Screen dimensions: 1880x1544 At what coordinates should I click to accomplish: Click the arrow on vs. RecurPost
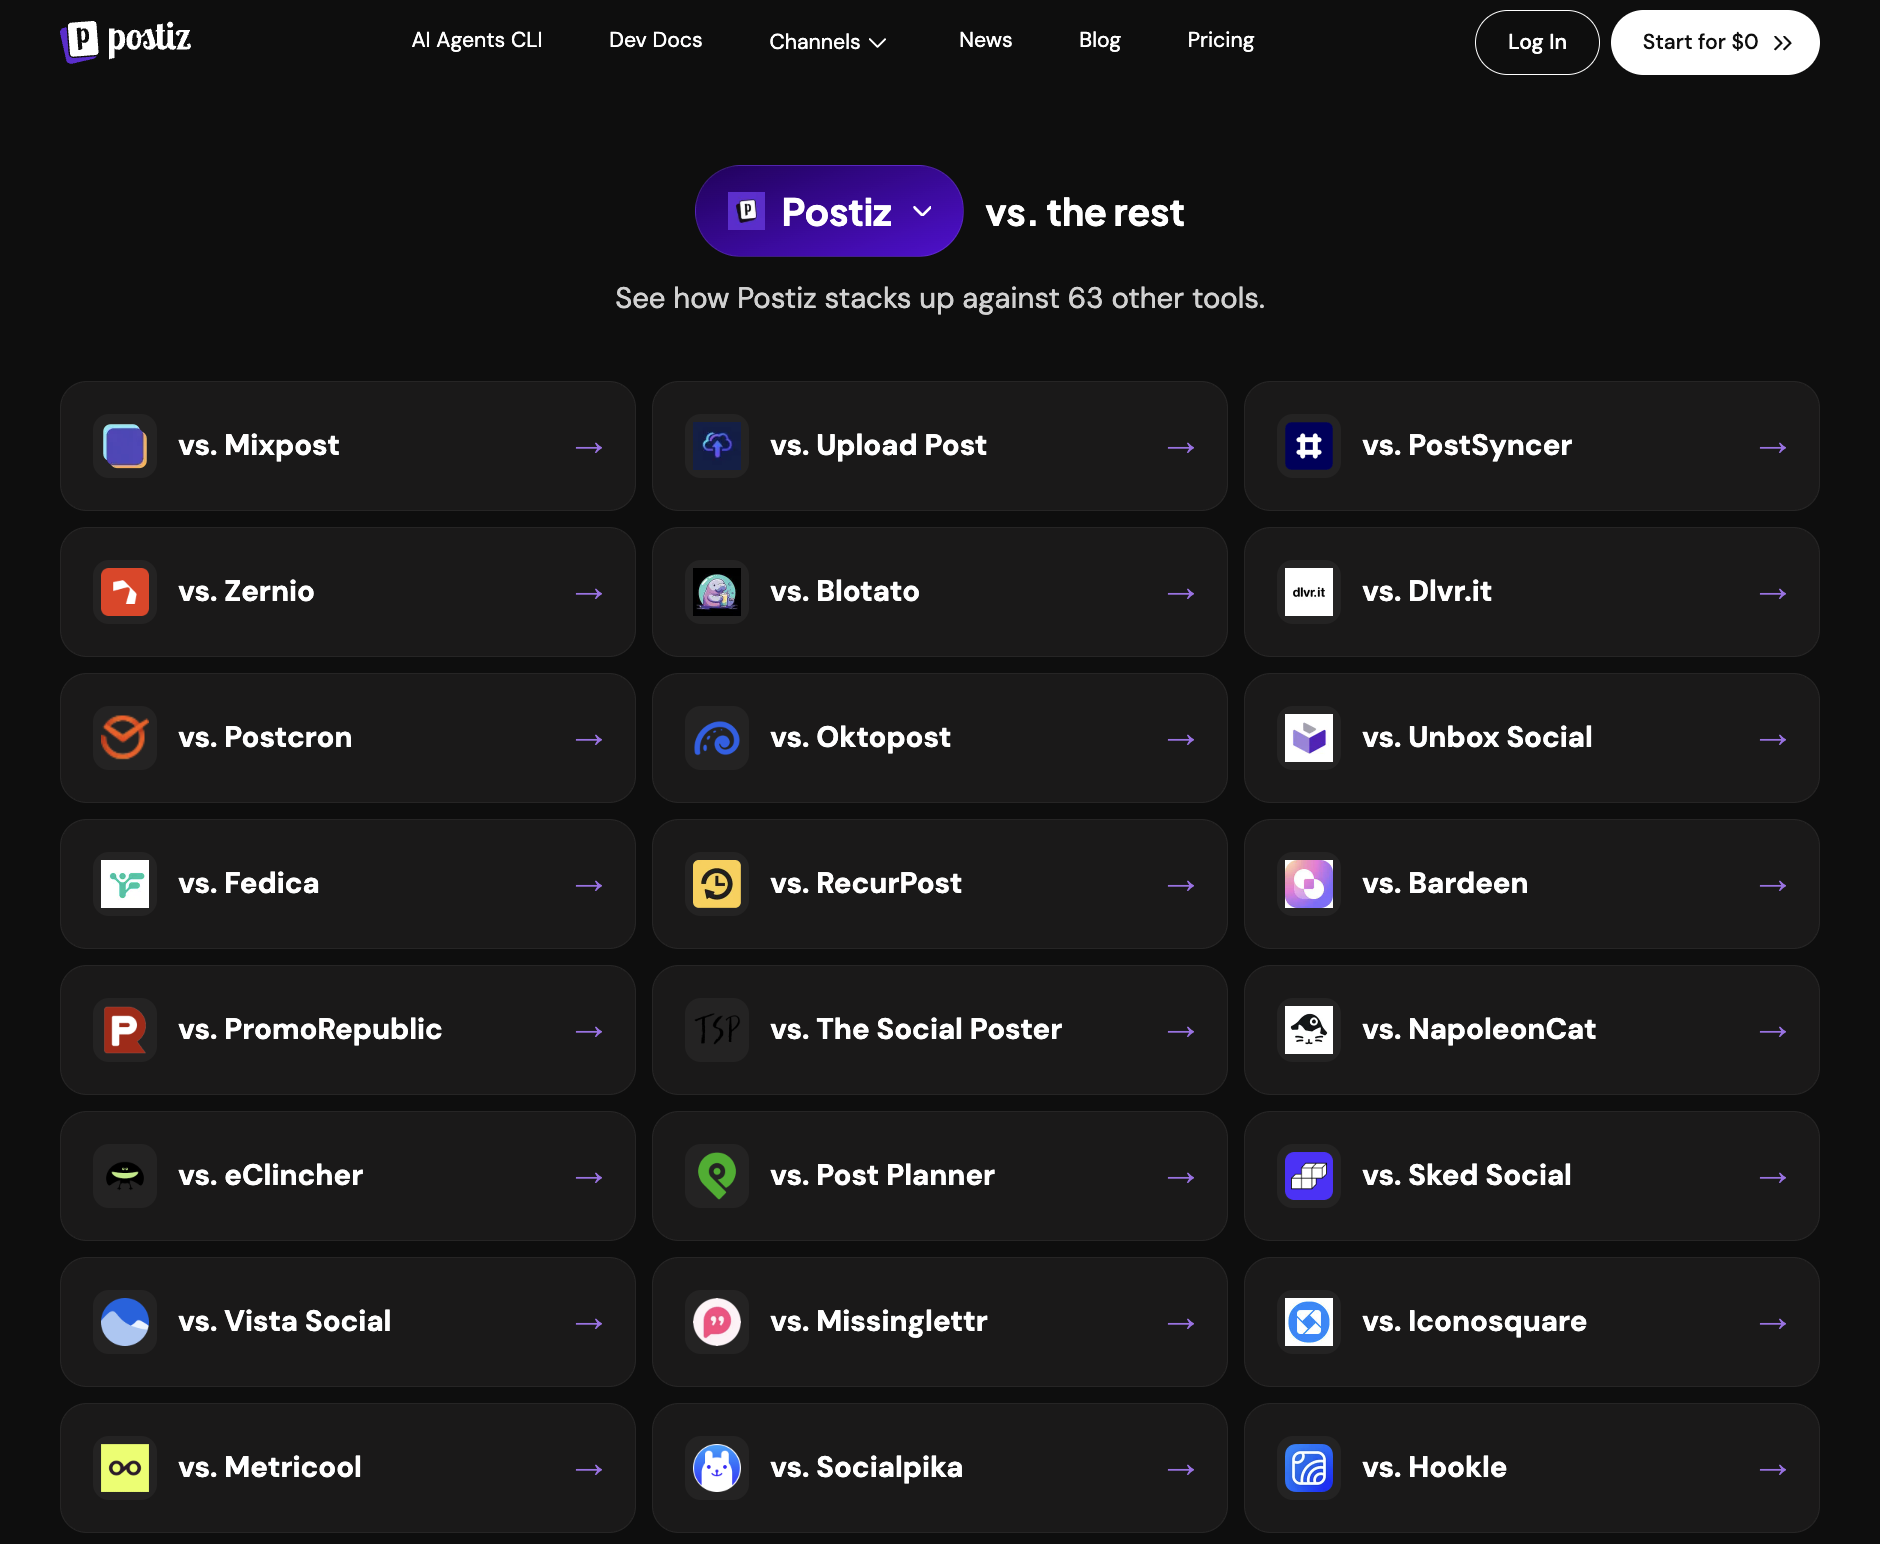(1181, 886)
